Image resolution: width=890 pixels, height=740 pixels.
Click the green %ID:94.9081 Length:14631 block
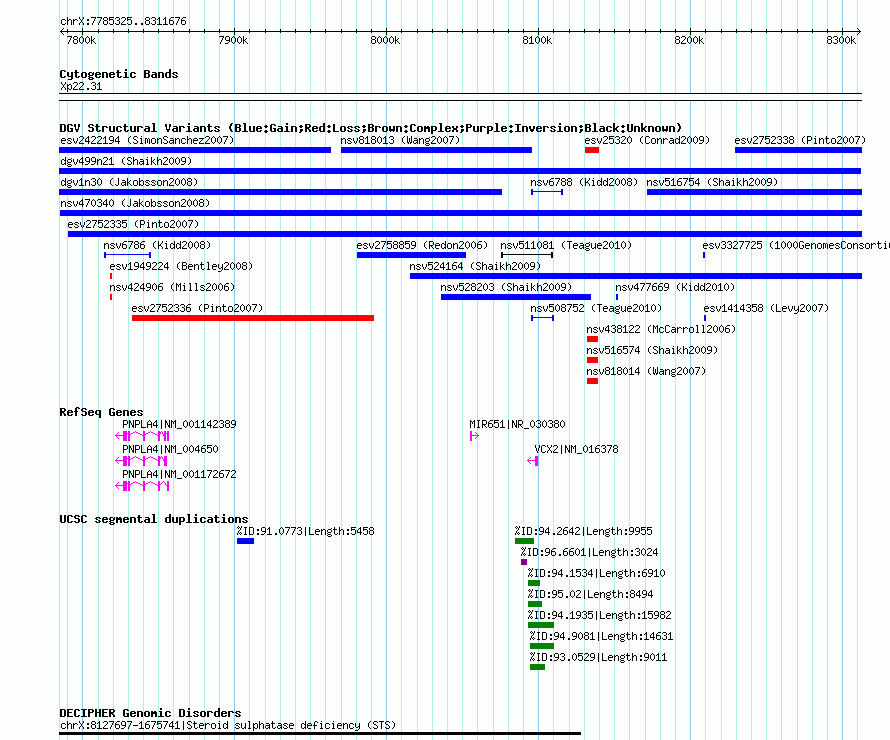click(x=542, y=646)
